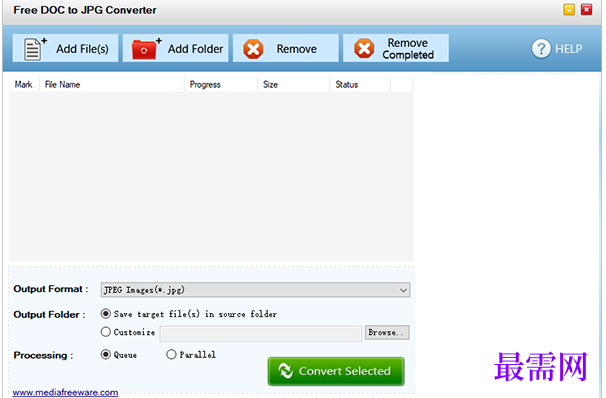Open the Output Format dropdown
Screen dimensions: 606x398
pyautogui.click(x=255, y=290)
